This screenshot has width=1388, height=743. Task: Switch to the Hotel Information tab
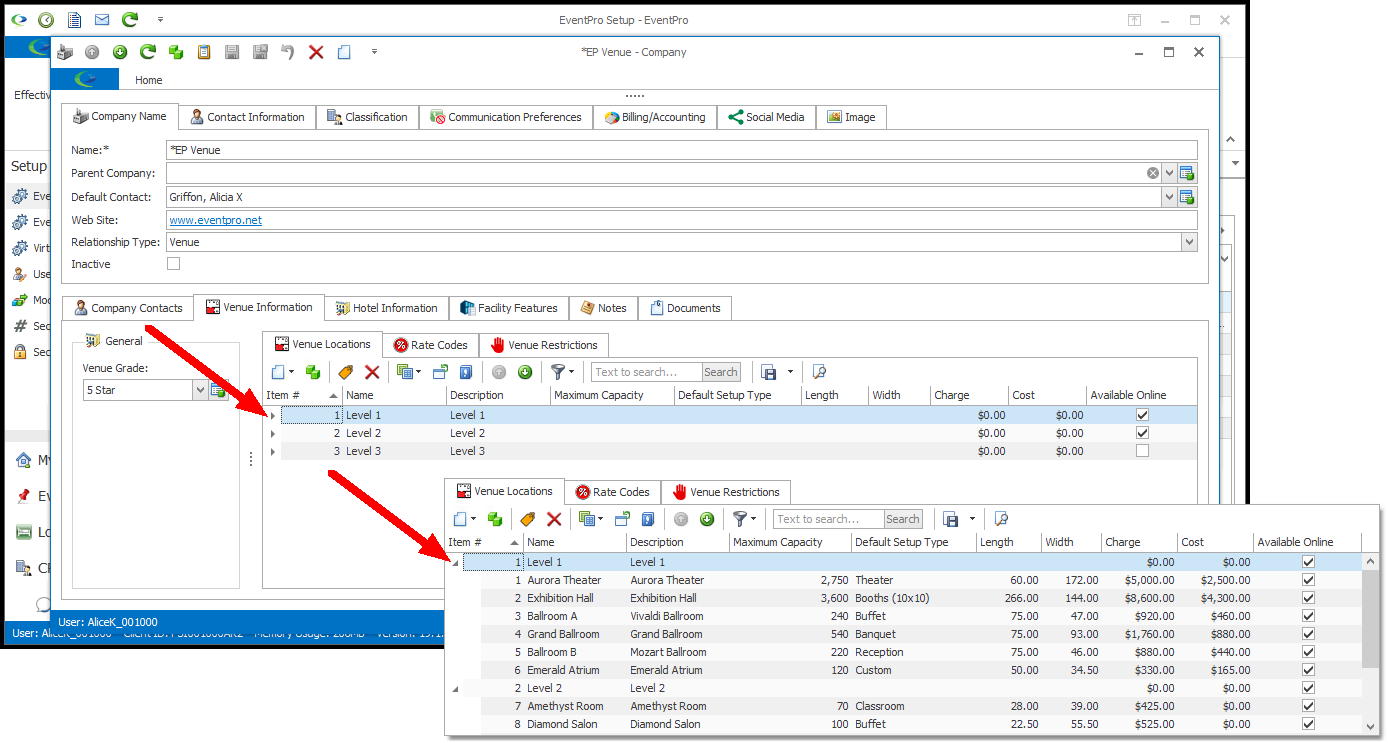(387, 308)
